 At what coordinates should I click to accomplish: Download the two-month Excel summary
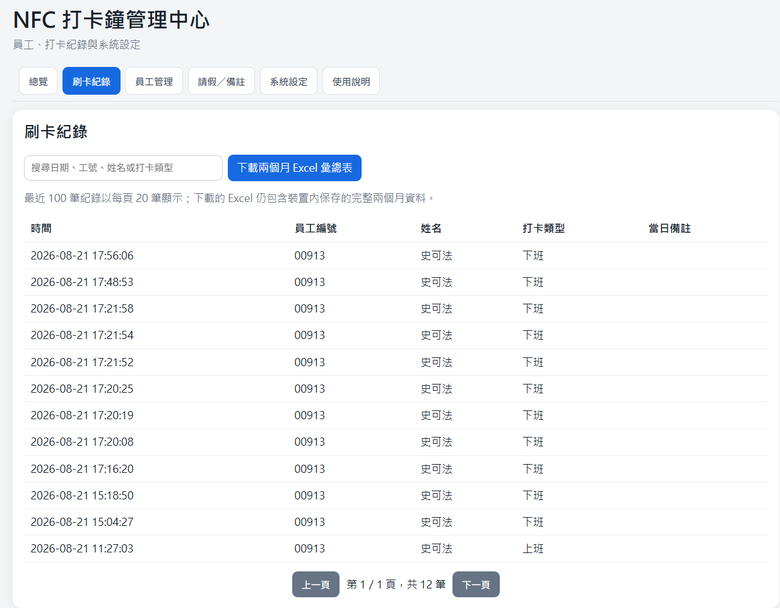pos(294,168)
